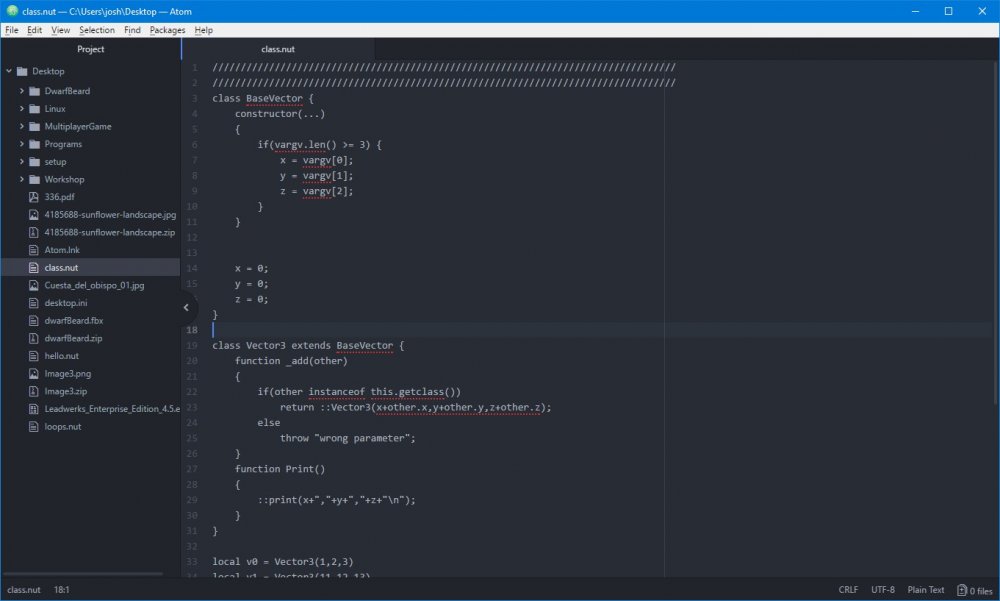
Task: Click the UTF-8 encoding selector
Action: point(883,590)
